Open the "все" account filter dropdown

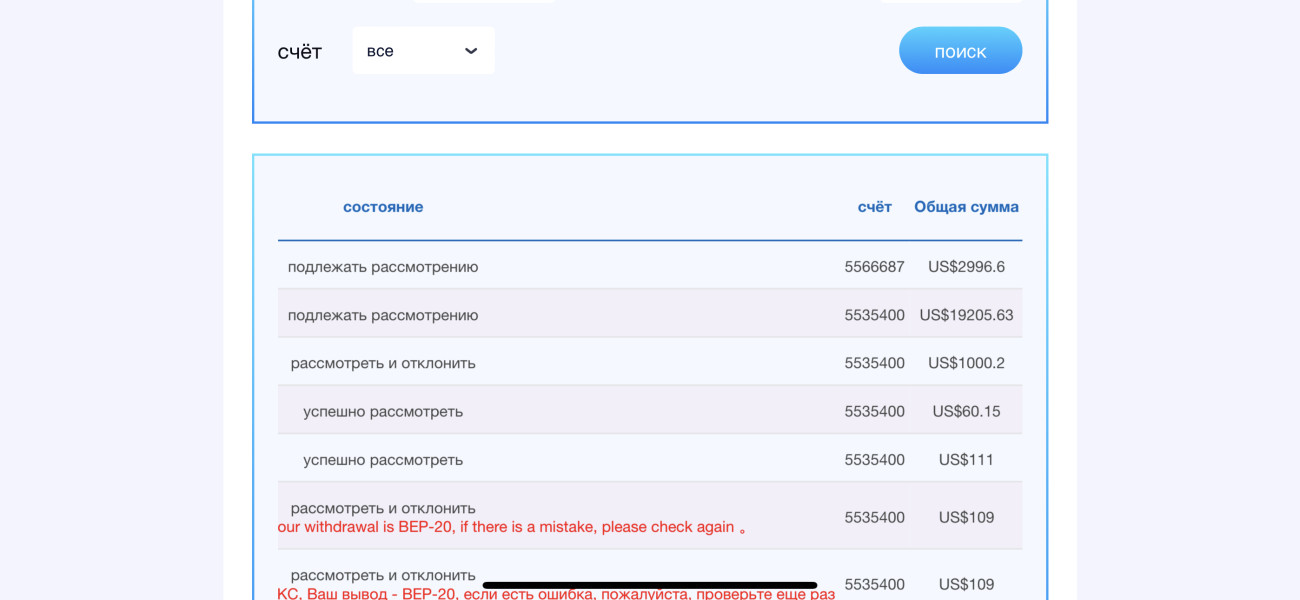point(422,51)
